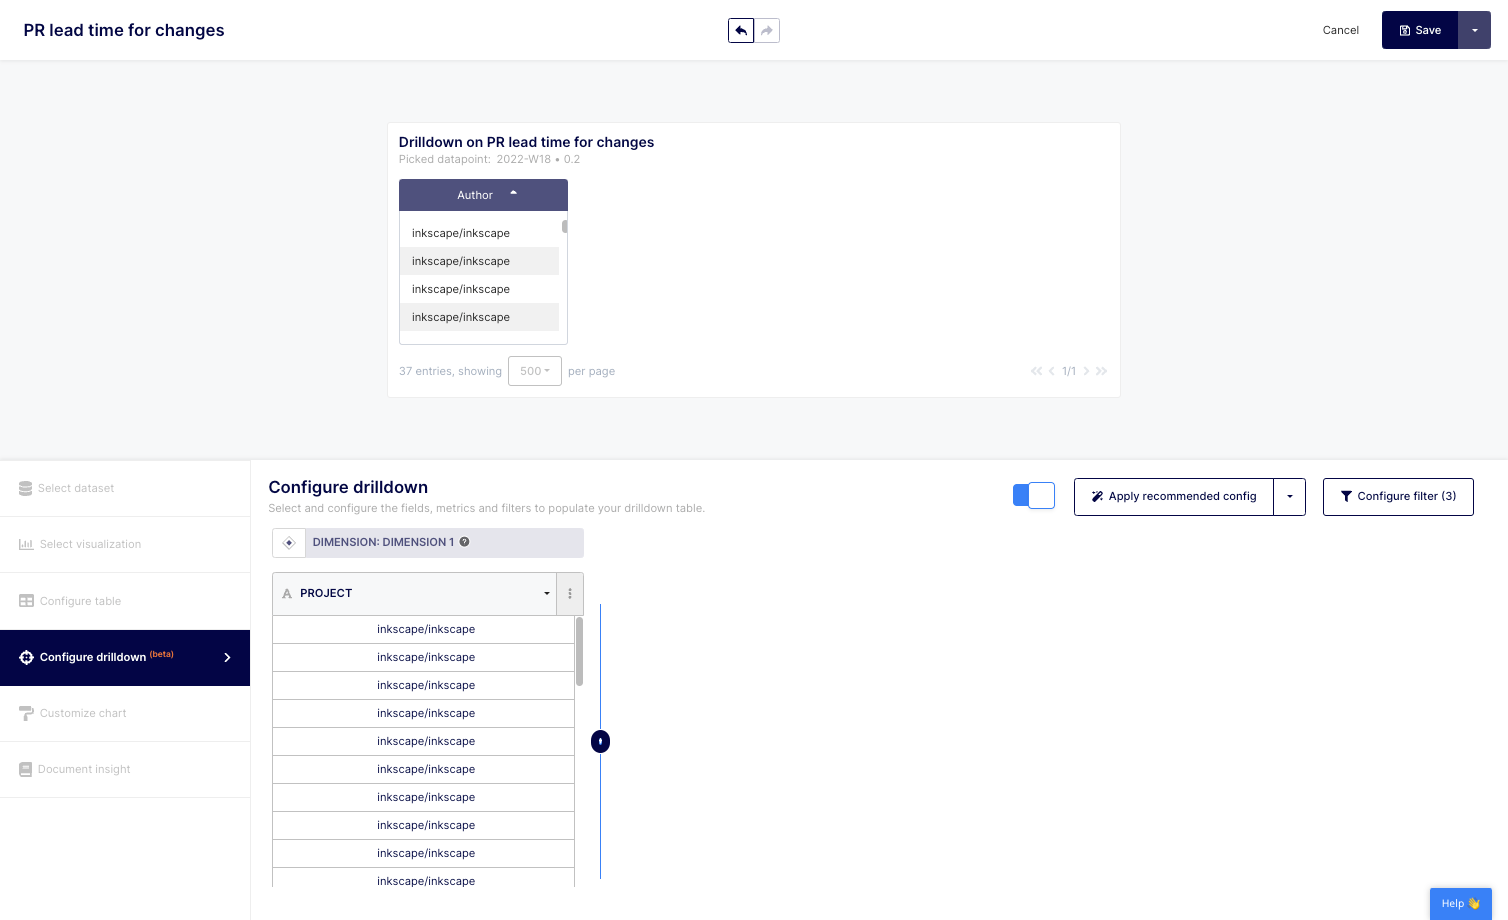Go to the last page of results

pyautogui.click(x=1101, y=371)
